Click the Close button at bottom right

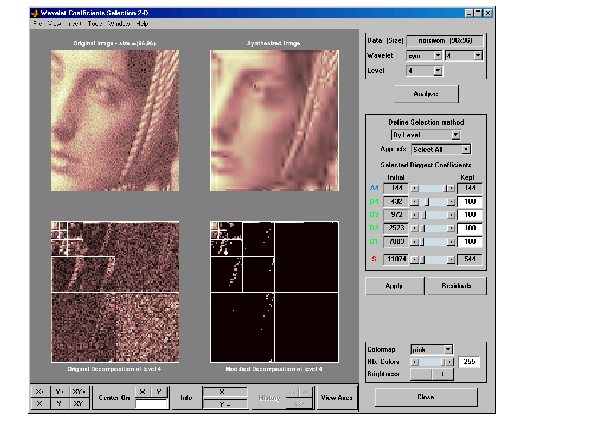pos(426,397)
